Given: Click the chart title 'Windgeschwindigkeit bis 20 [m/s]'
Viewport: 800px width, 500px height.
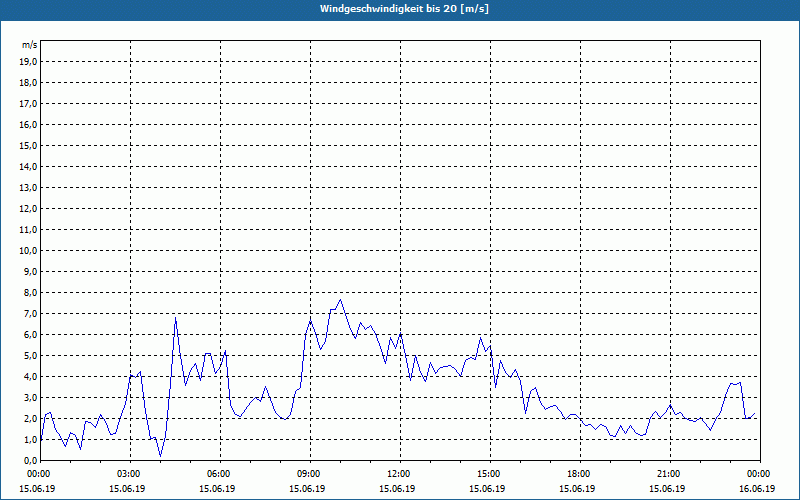Looking at the screenshot, I should point(404,9).
